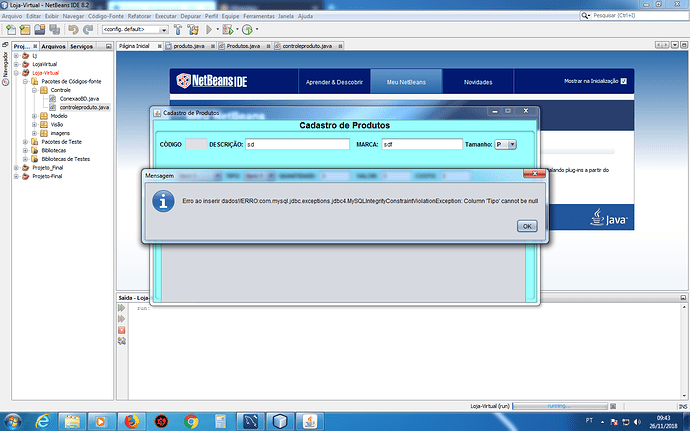The height and width of the screenshot is (431, 690).
Task: Click the CÓDIGO field in Cadastro de Produtos
Action: [196, 144]
